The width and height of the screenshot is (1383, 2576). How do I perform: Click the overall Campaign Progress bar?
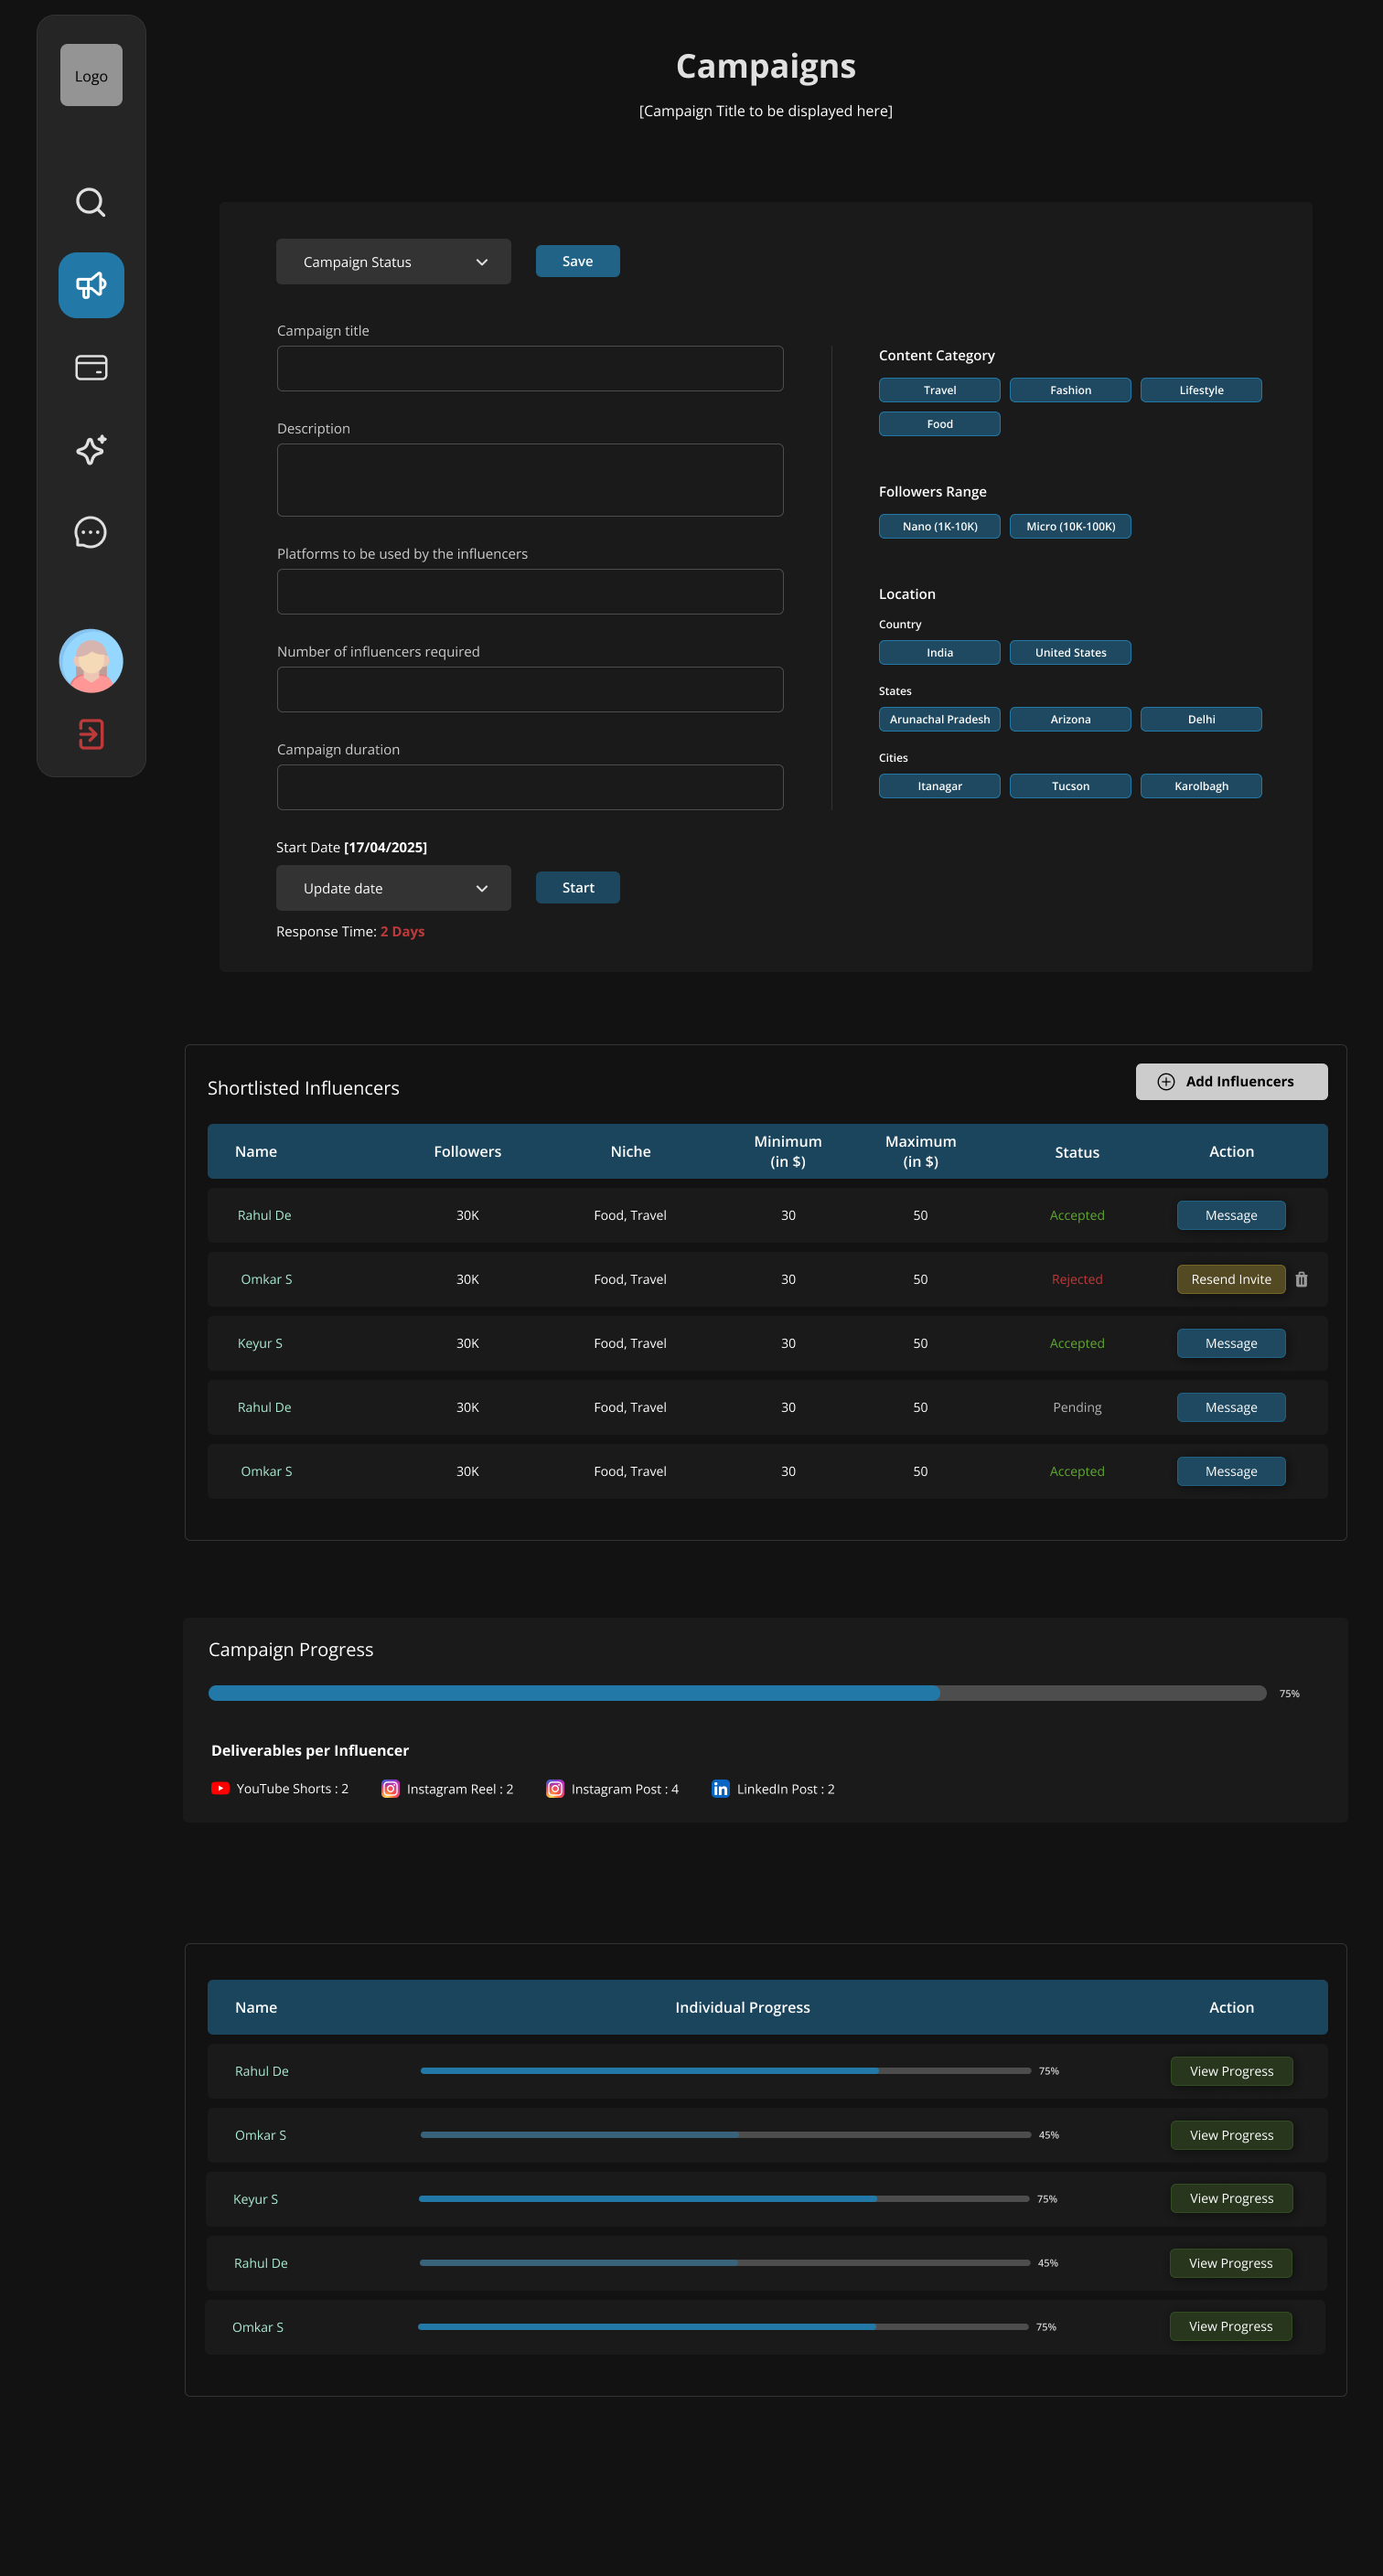click(x=737, y=1693)
